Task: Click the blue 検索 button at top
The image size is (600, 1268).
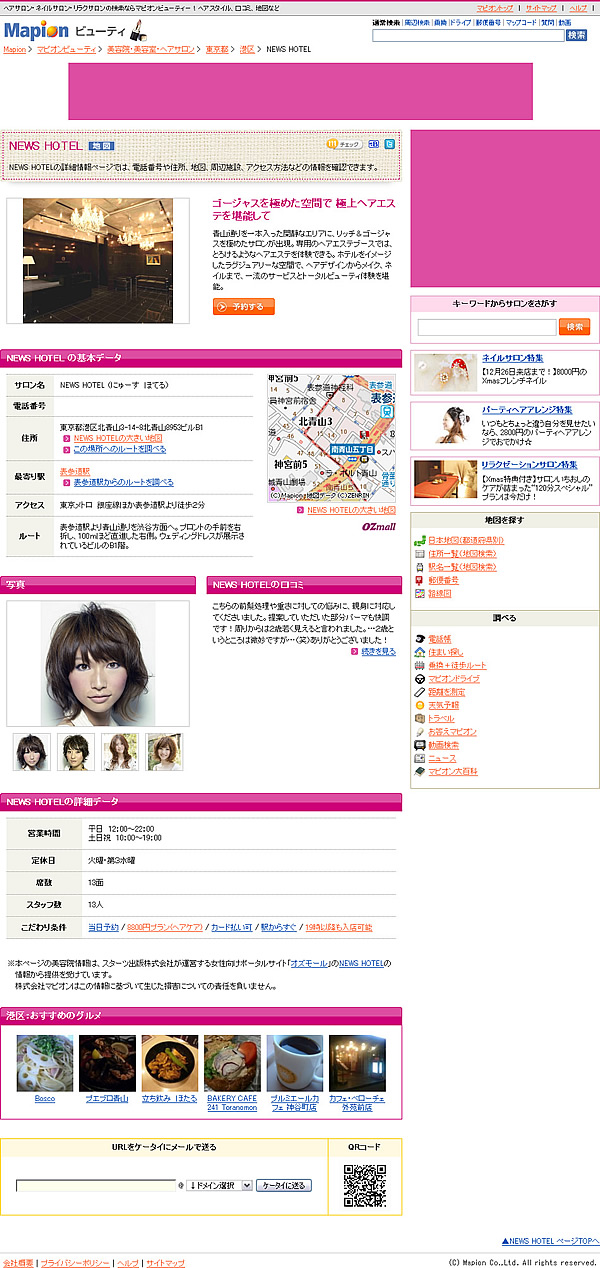Action: pos(577,35)
